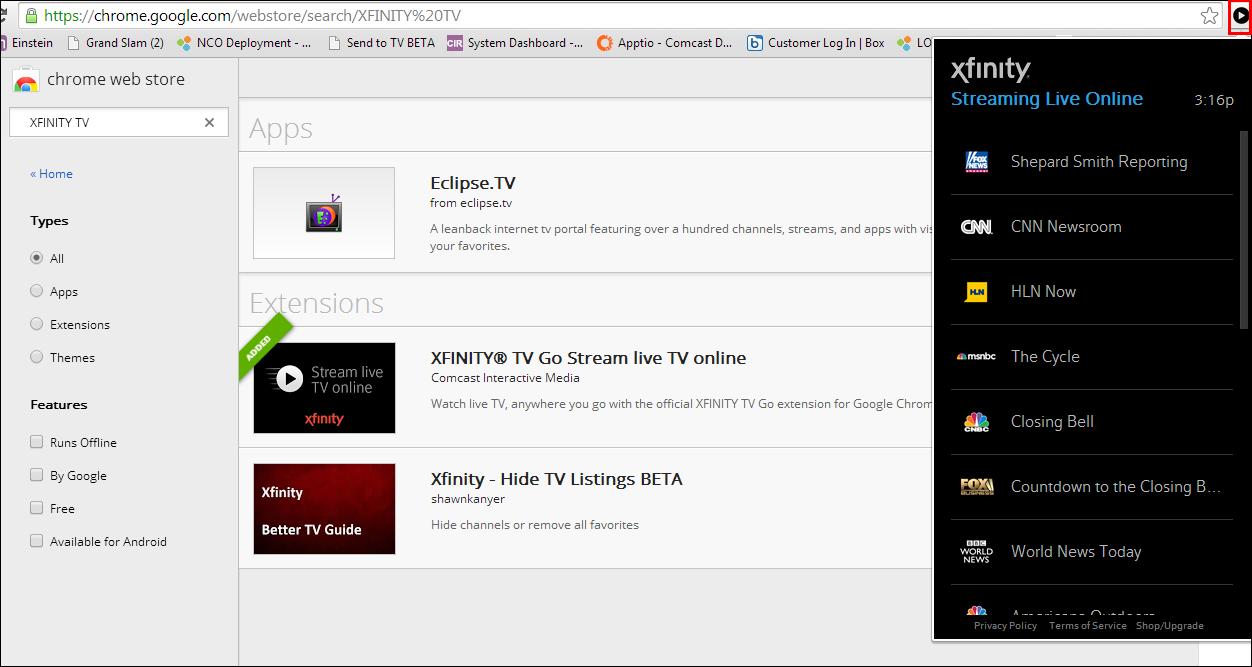Open XFINITY TV Go Stream live TV online
Screen dimensions: 1252x667
point(588,358)
